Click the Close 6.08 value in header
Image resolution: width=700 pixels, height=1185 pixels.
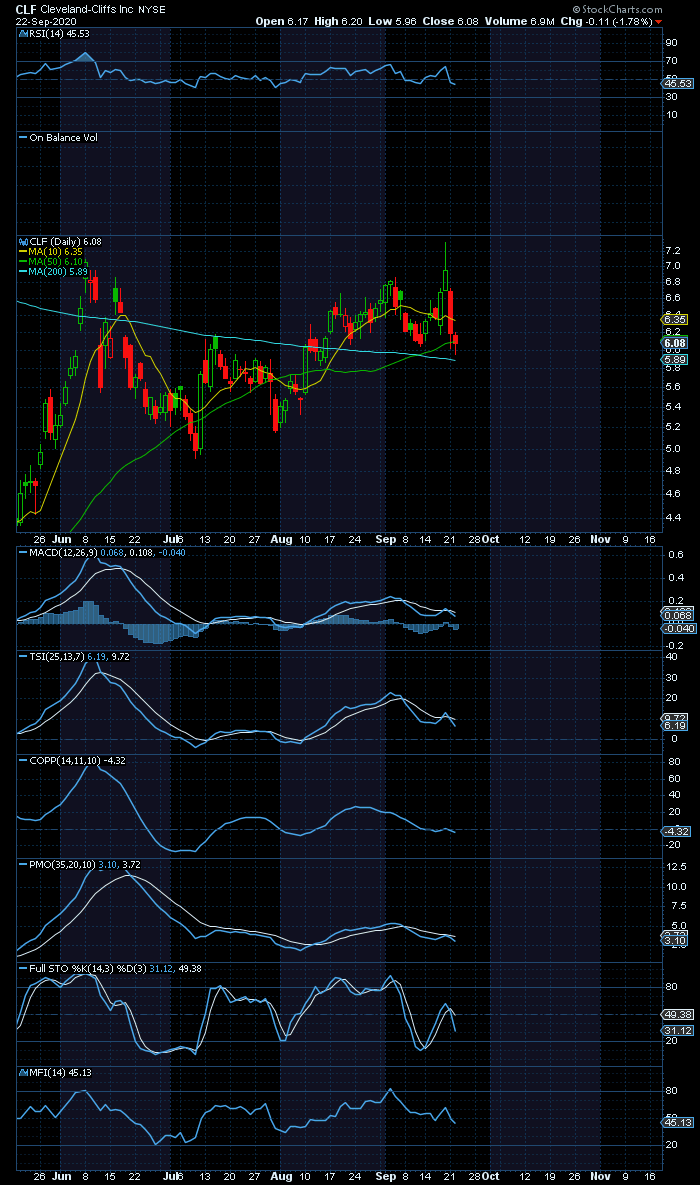[452, 21]
